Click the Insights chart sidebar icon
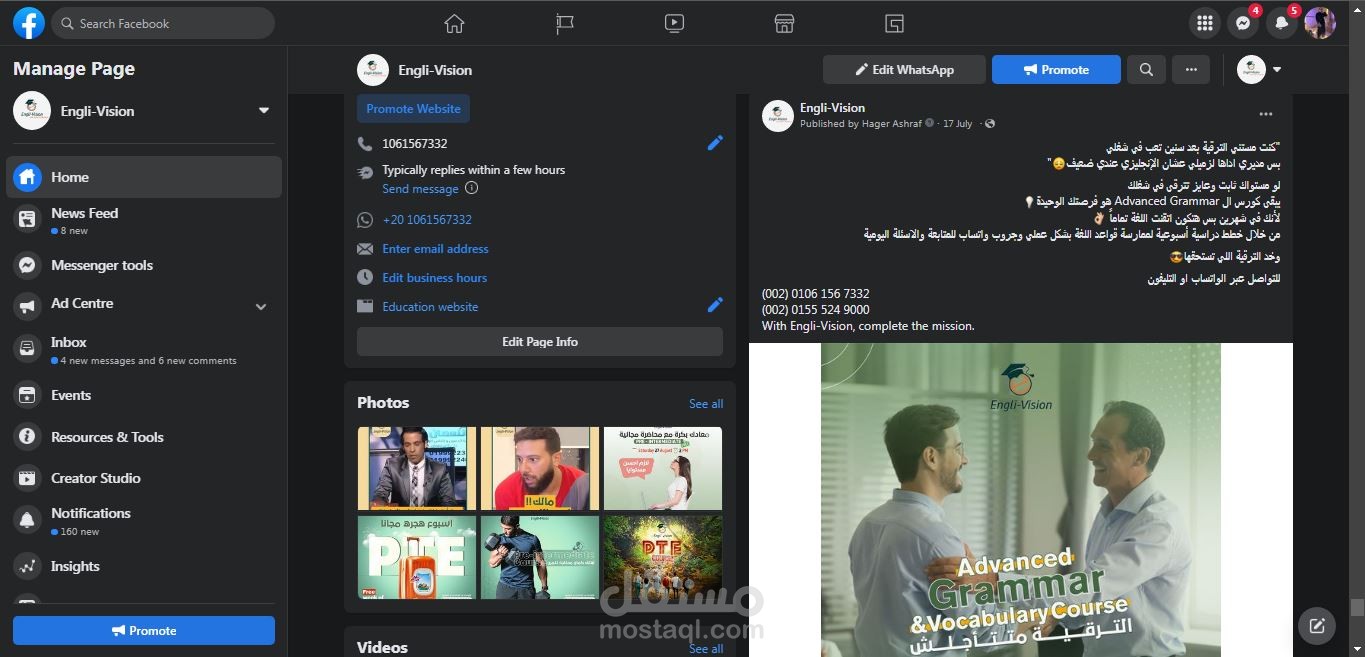The width and height of the screenshot is (1365, 657). pos(28,566)
